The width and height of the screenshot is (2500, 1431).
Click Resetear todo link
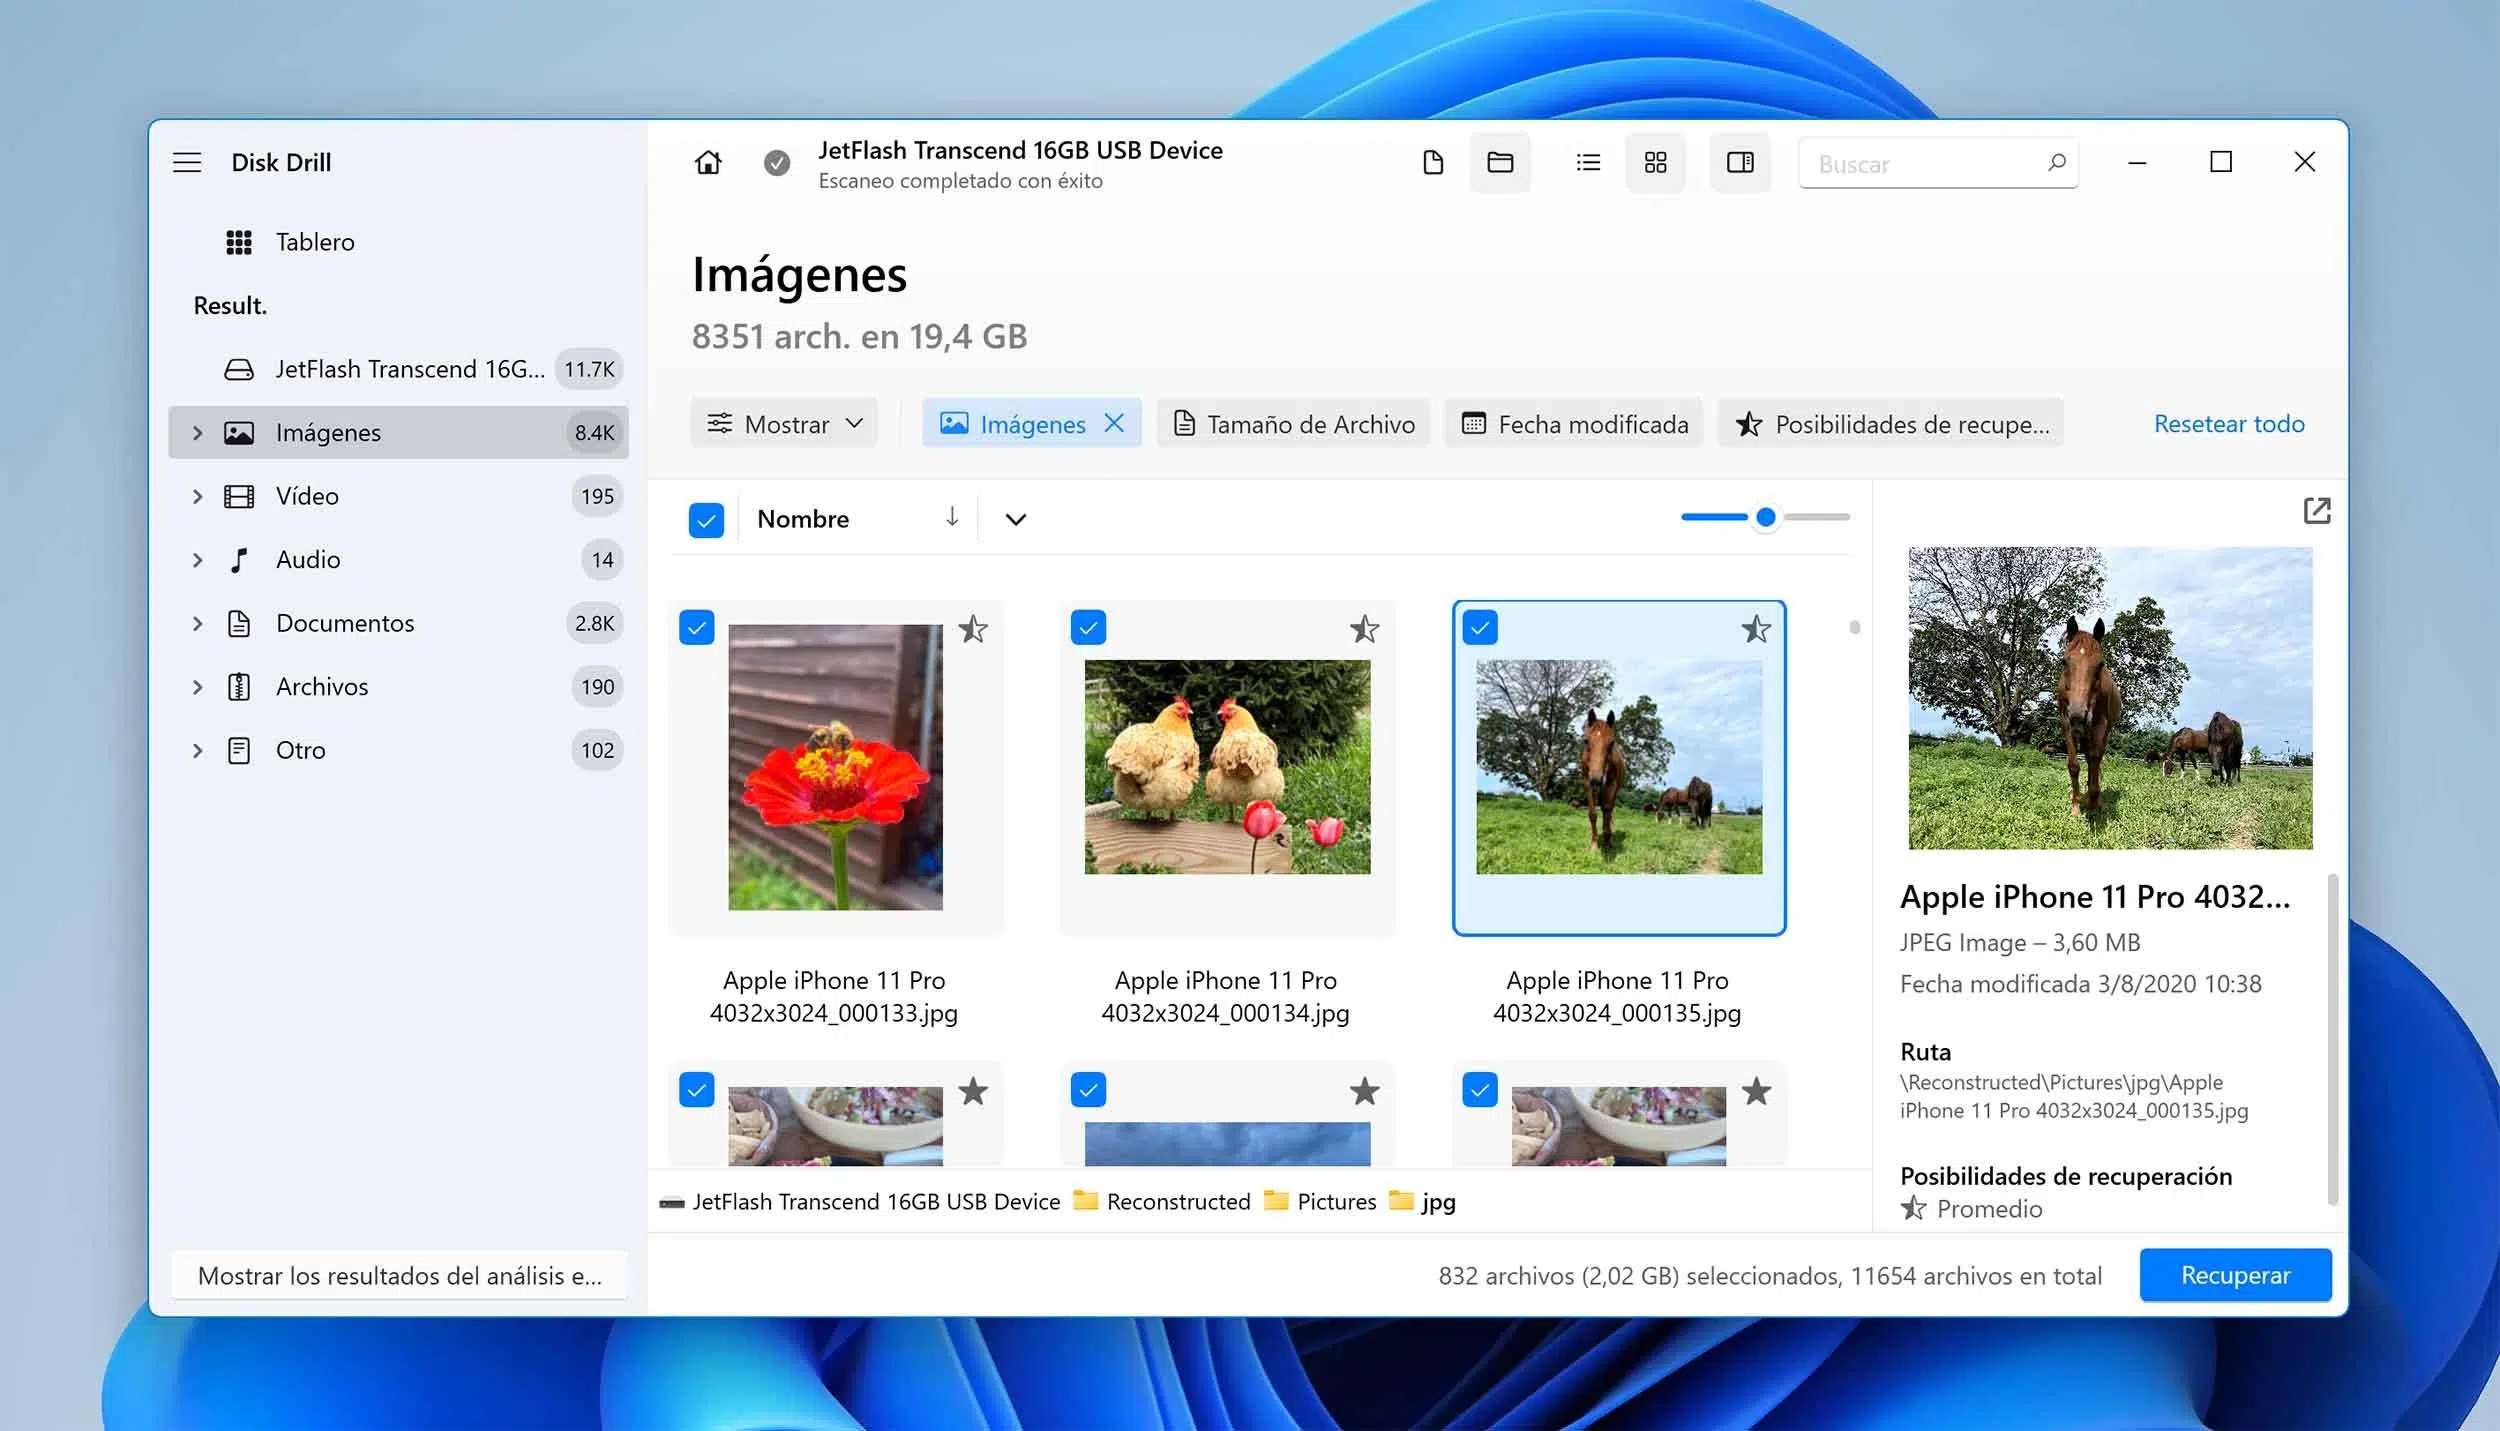[x=2228, y=424]
